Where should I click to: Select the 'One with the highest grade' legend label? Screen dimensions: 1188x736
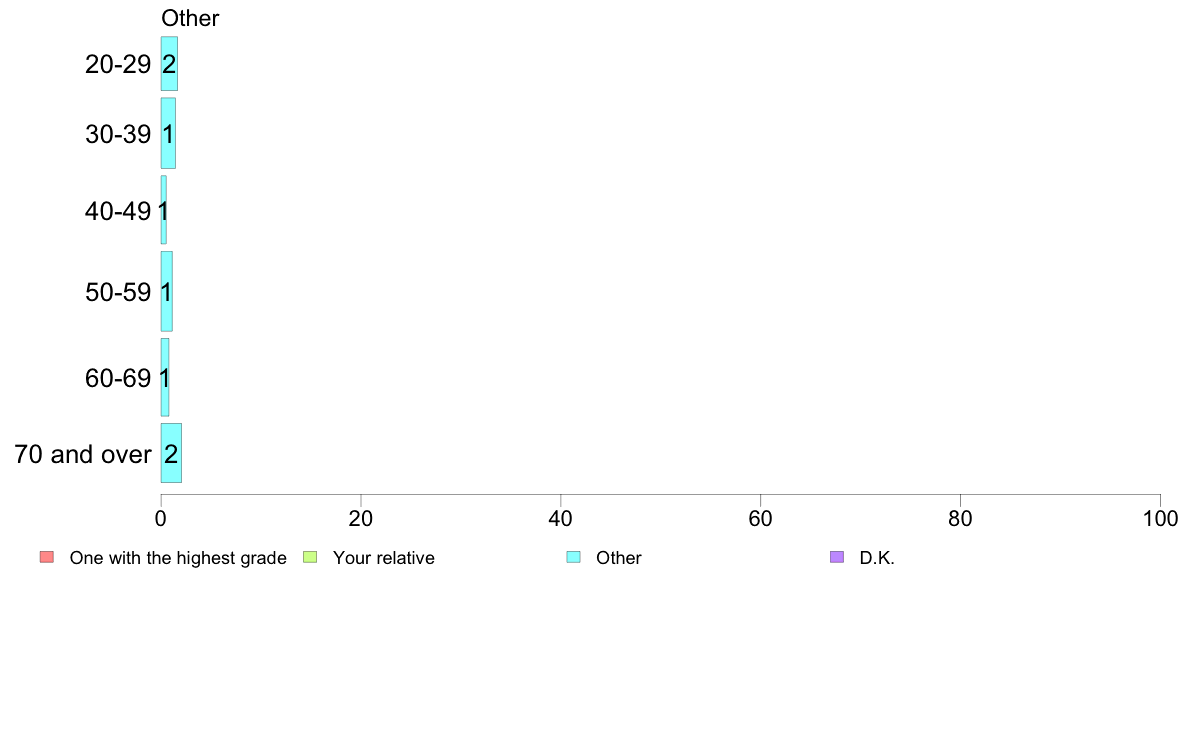click(178, 558)
